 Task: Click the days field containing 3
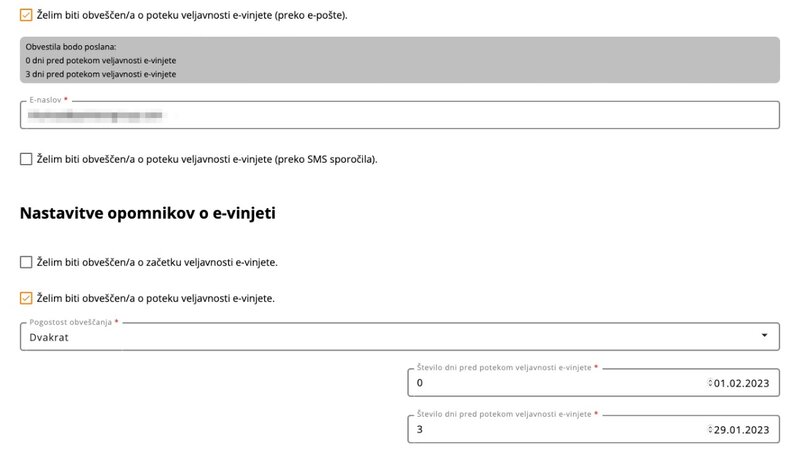coord(550,429)
